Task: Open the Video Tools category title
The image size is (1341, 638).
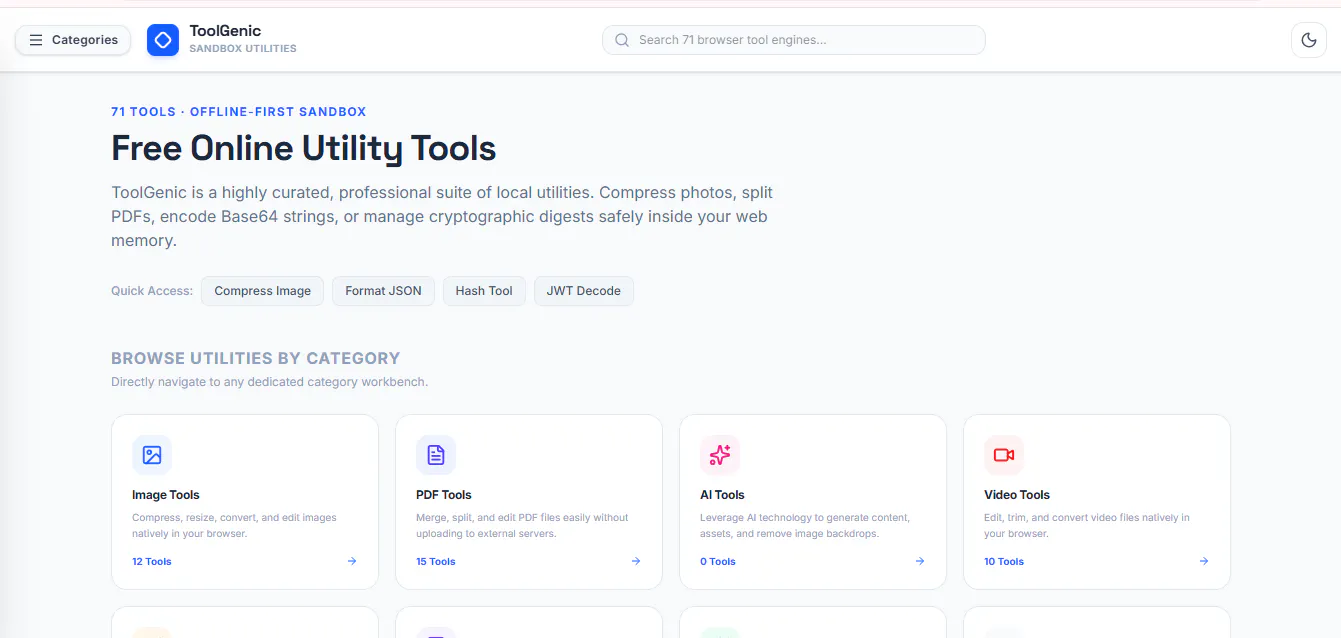Action: 1017,495
